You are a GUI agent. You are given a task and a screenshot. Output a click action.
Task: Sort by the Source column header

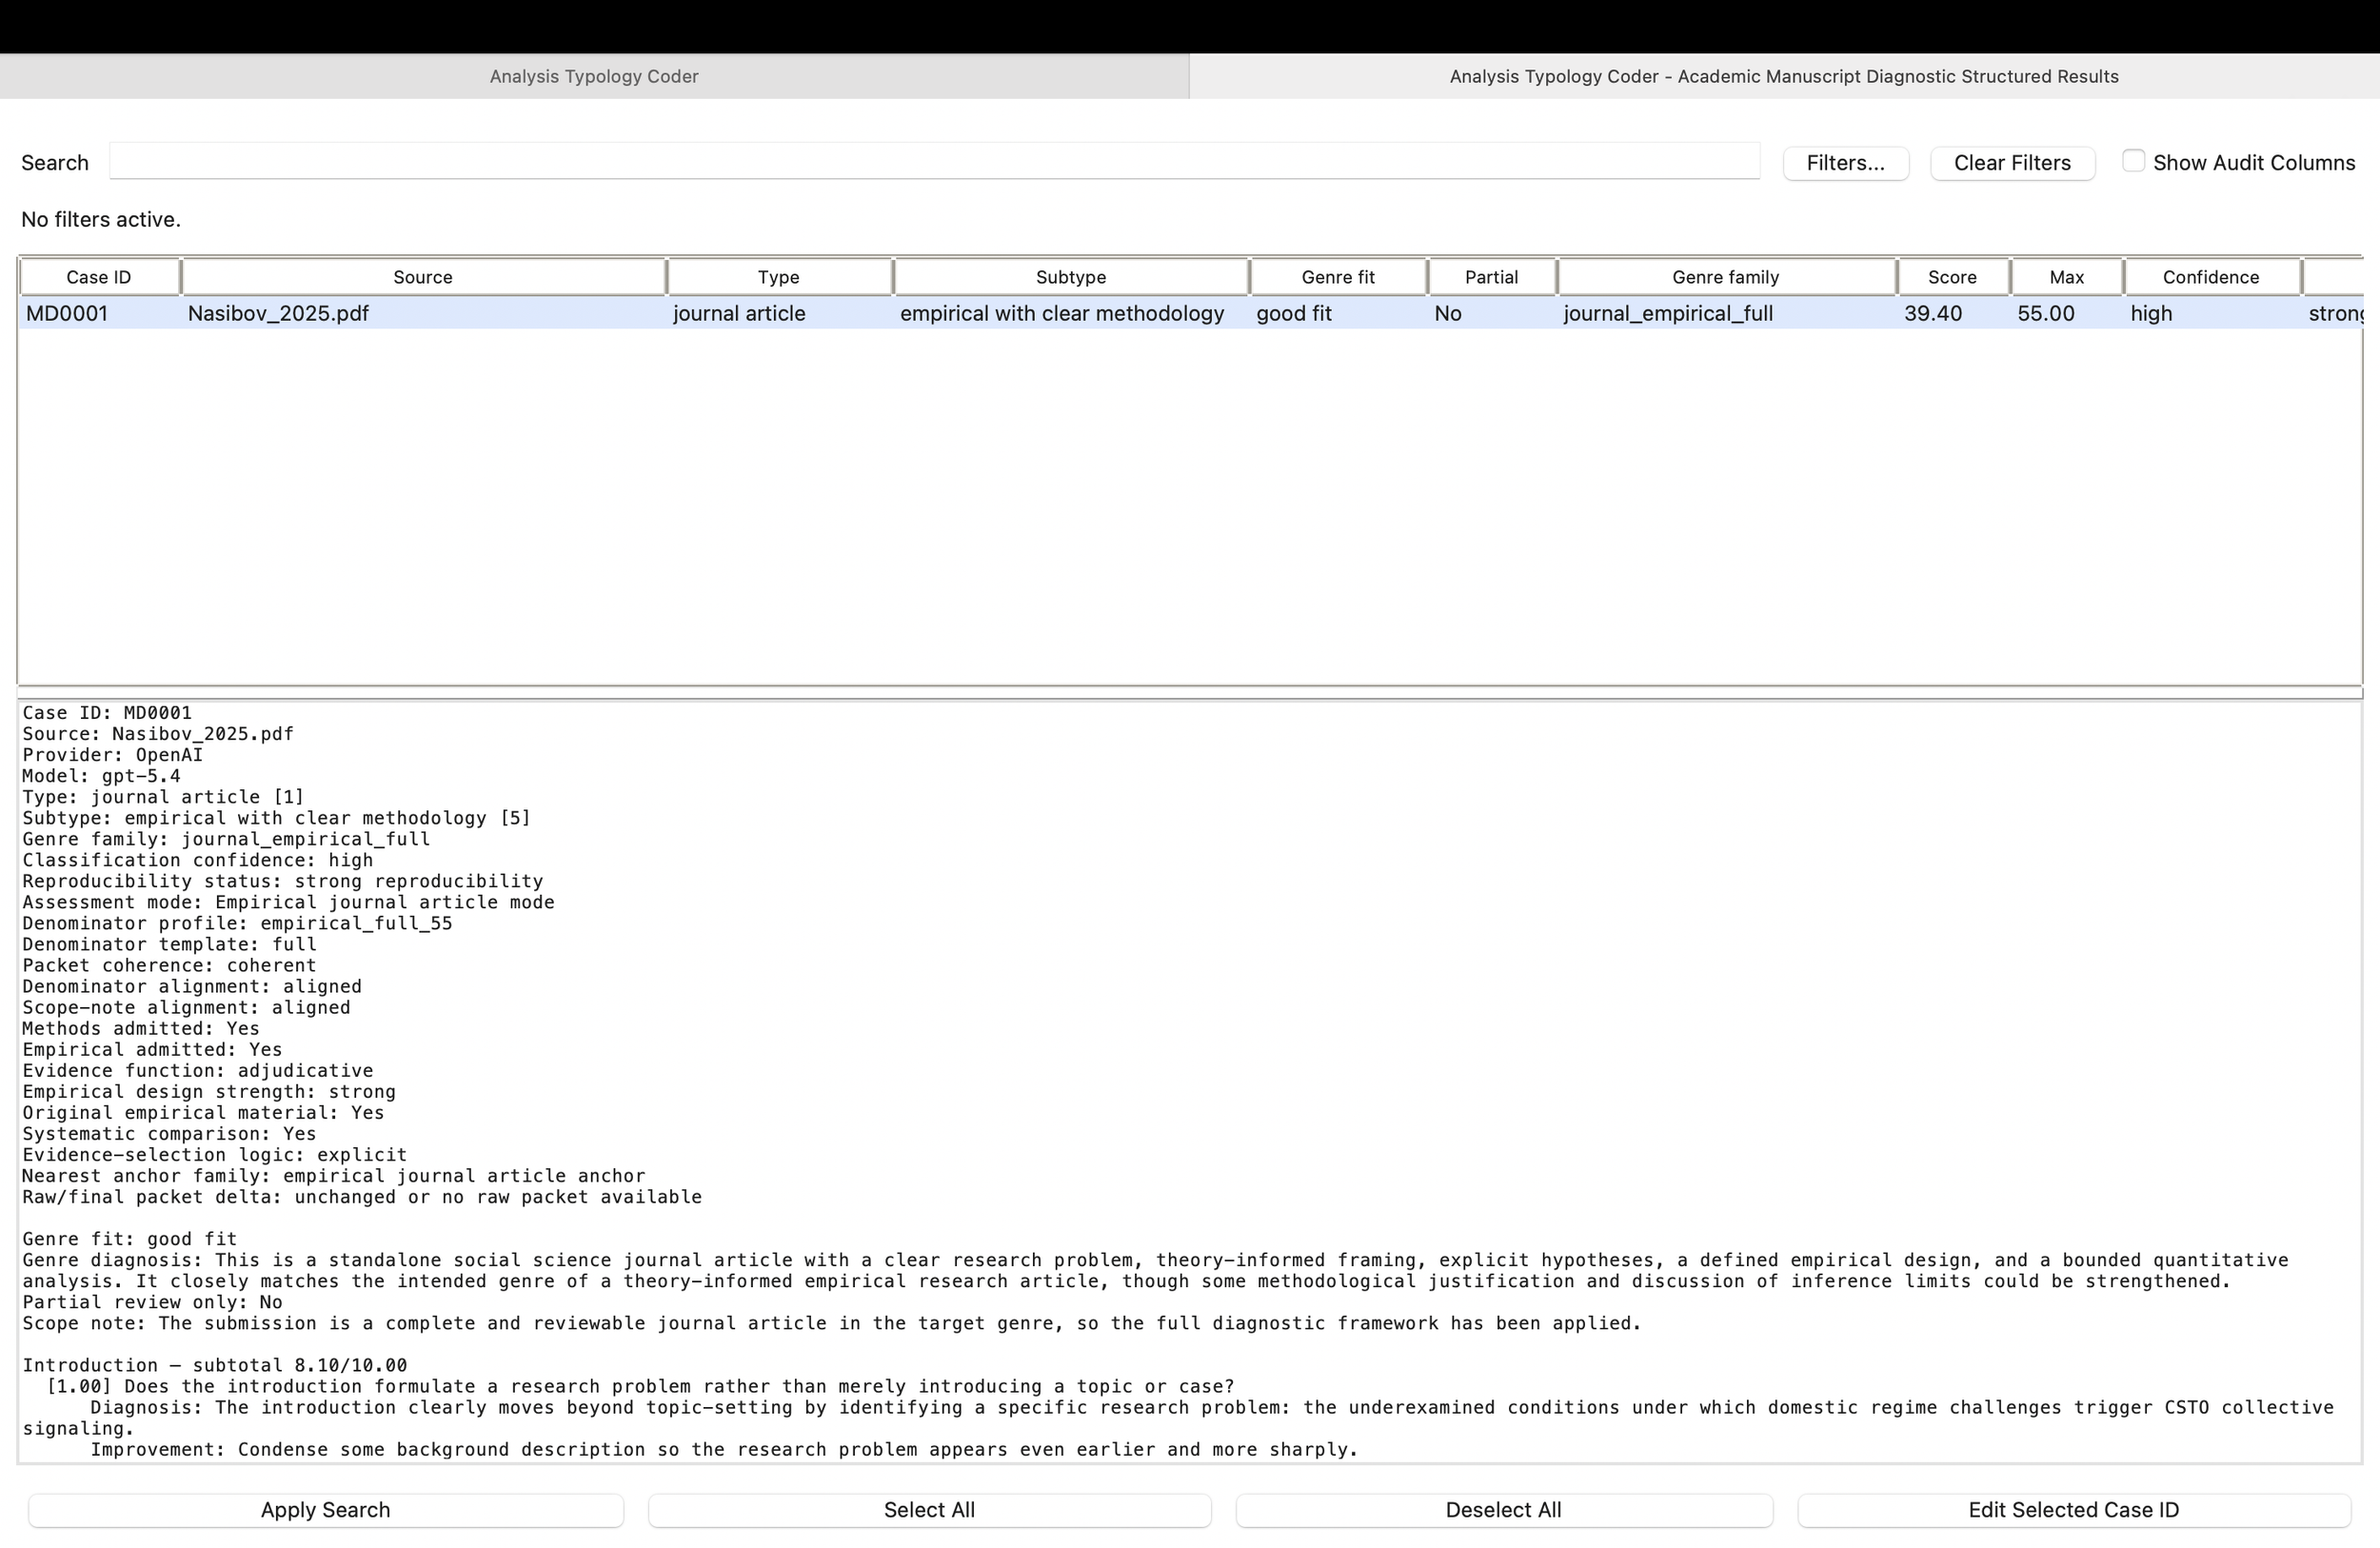(423, 277)
